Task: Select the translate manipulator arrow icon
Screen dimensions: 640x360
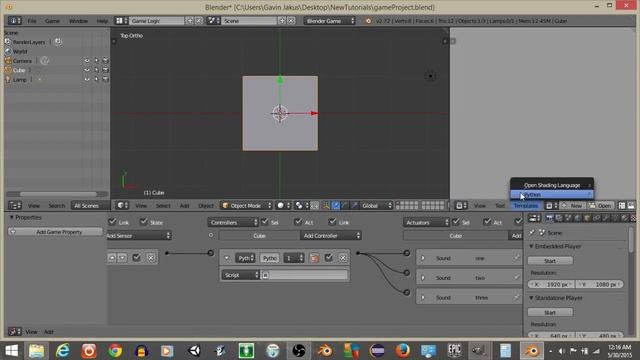Action: click(336, 206)
